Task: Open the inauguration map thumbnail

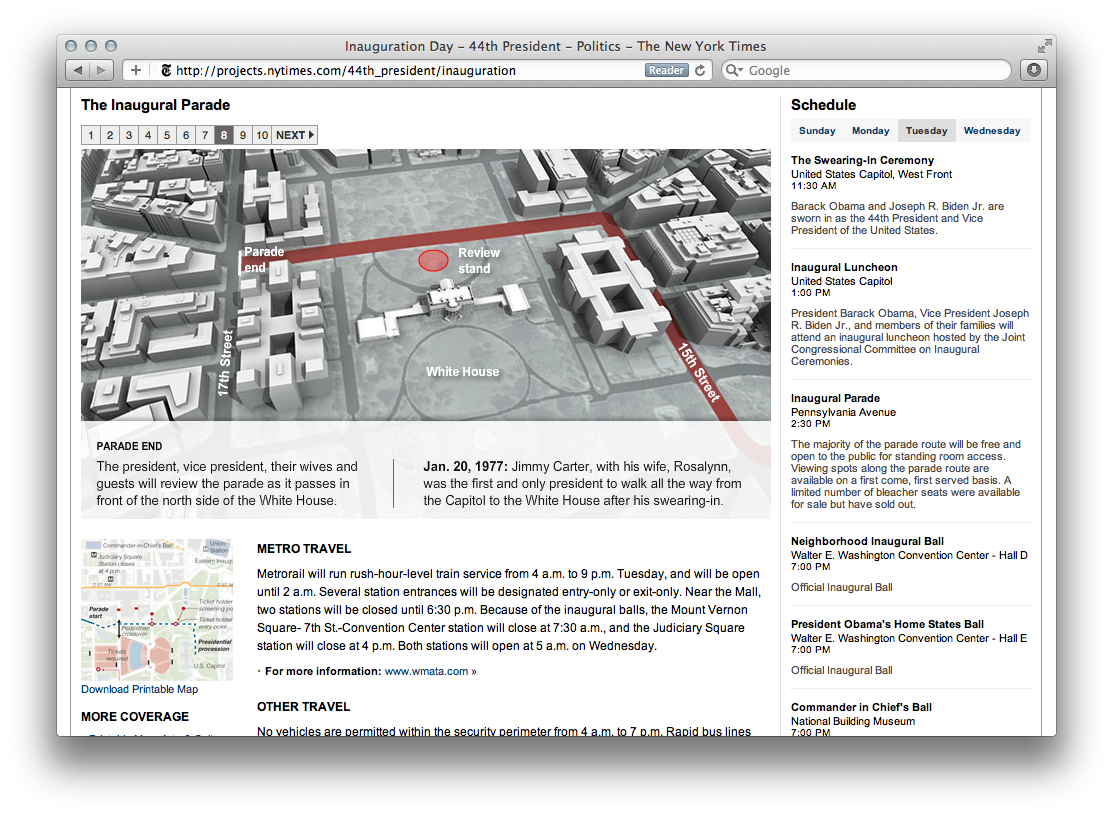Action: tap(156, 609)
